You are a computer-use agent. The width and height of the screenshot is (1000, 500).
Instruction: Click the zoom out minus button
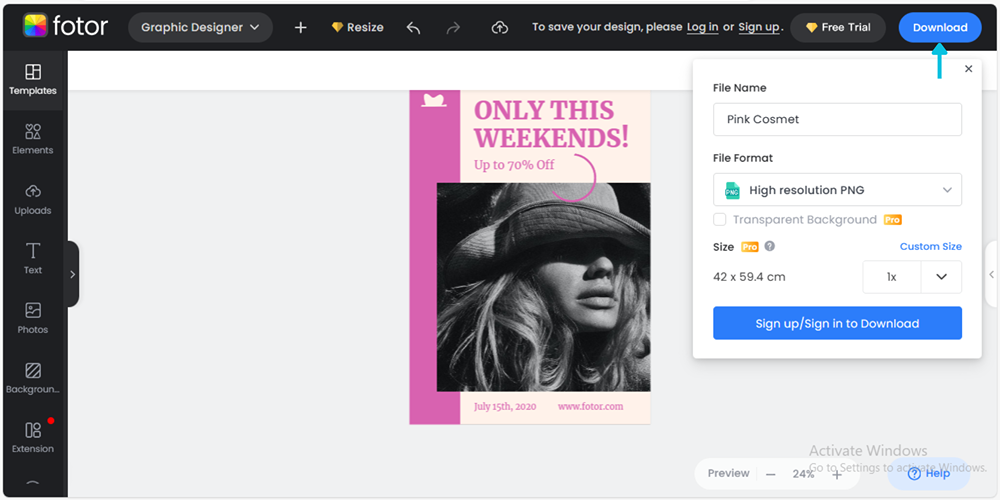coord(771,474)
